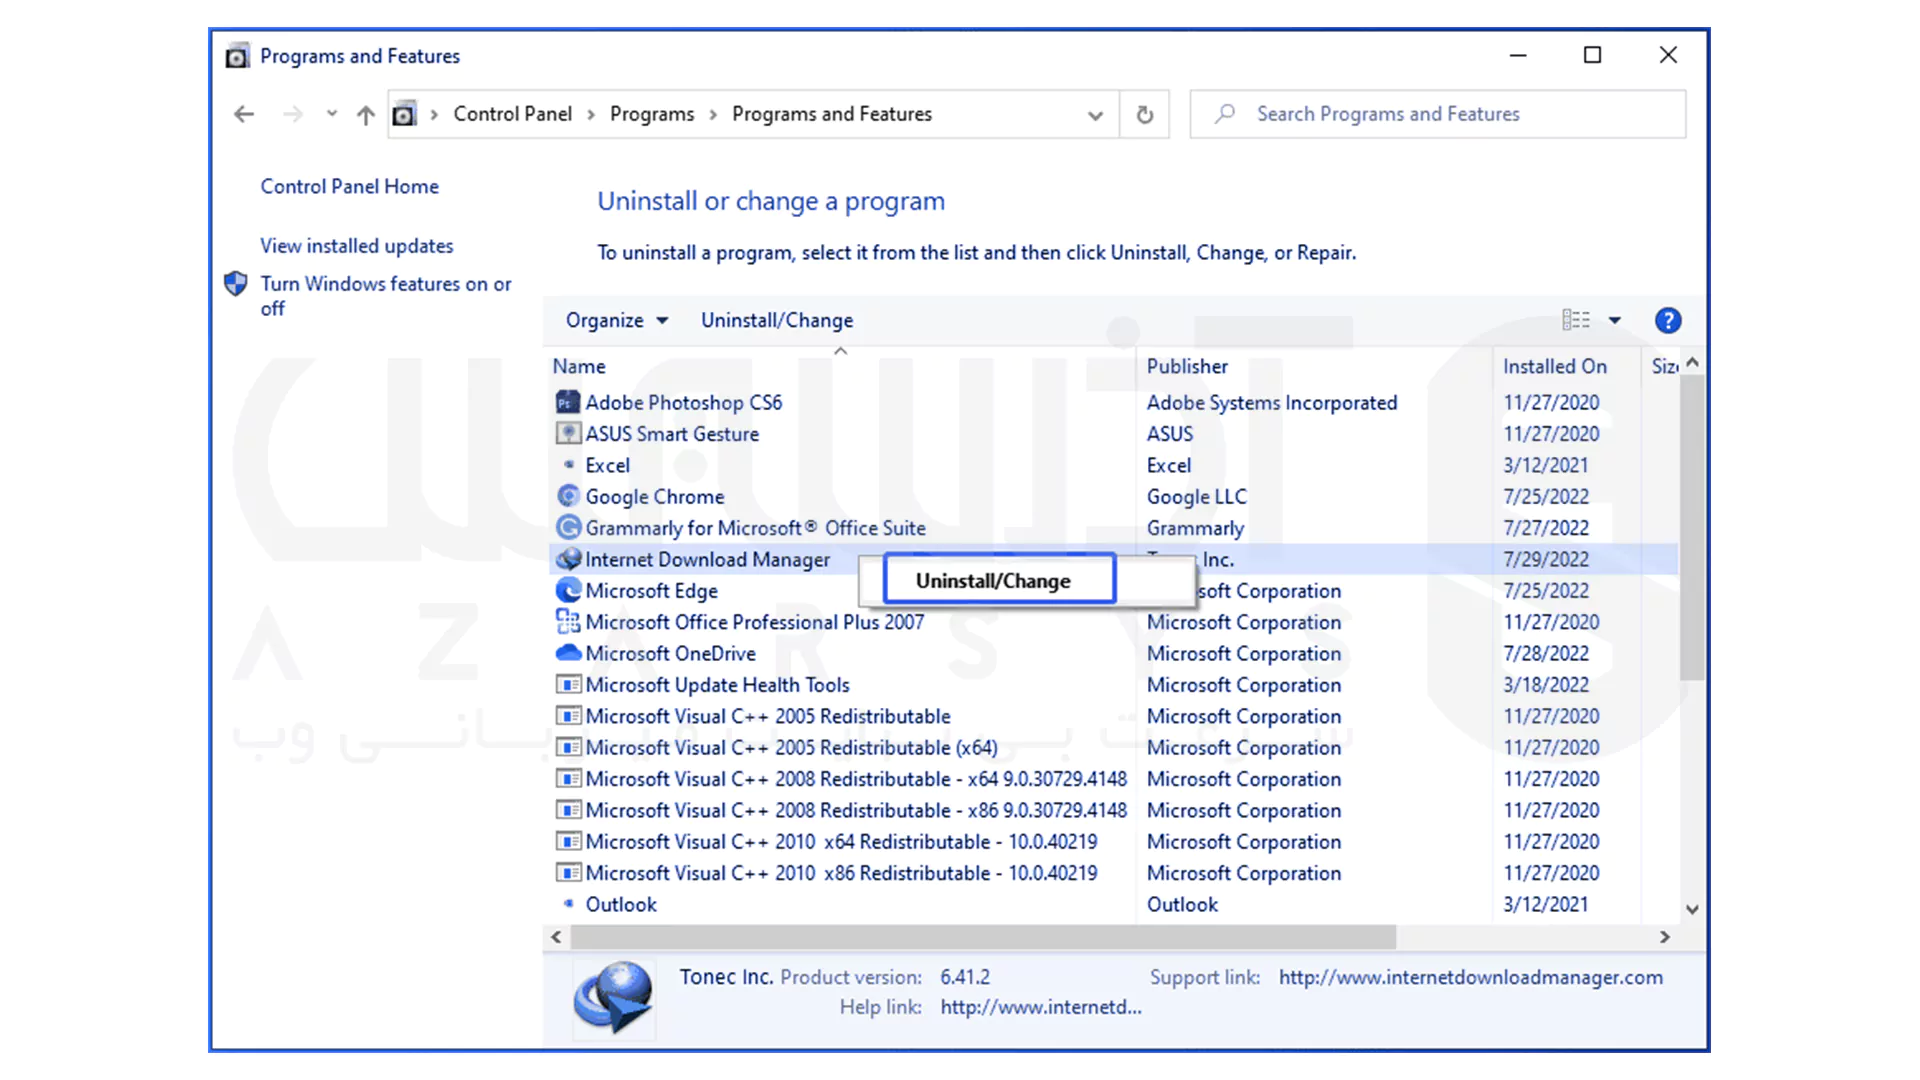1920x1080 pixels.
Task: Click the Programs and Features breadcrumb
Action: coord(831,114)
